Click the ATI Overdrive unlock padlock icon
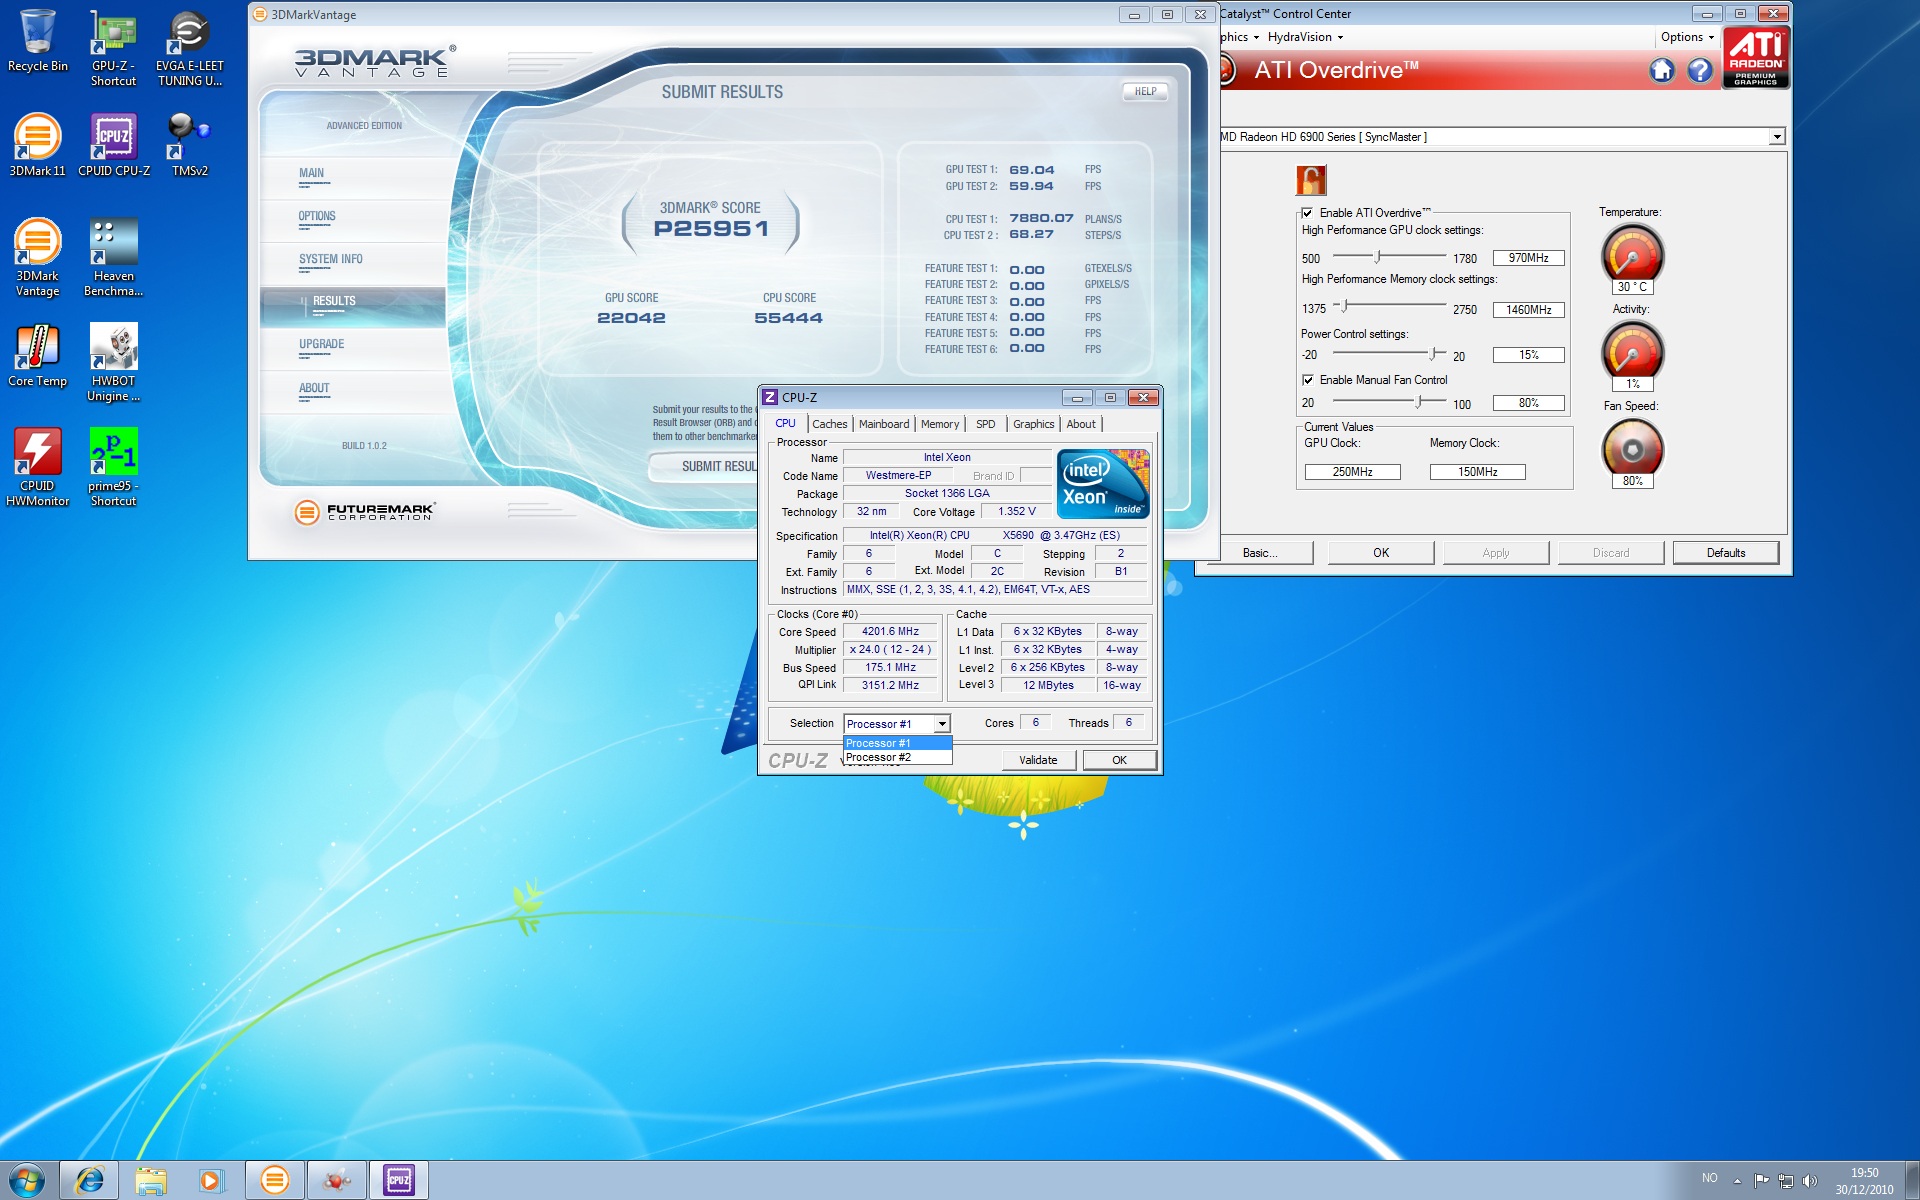 (x=1310, y=180)
